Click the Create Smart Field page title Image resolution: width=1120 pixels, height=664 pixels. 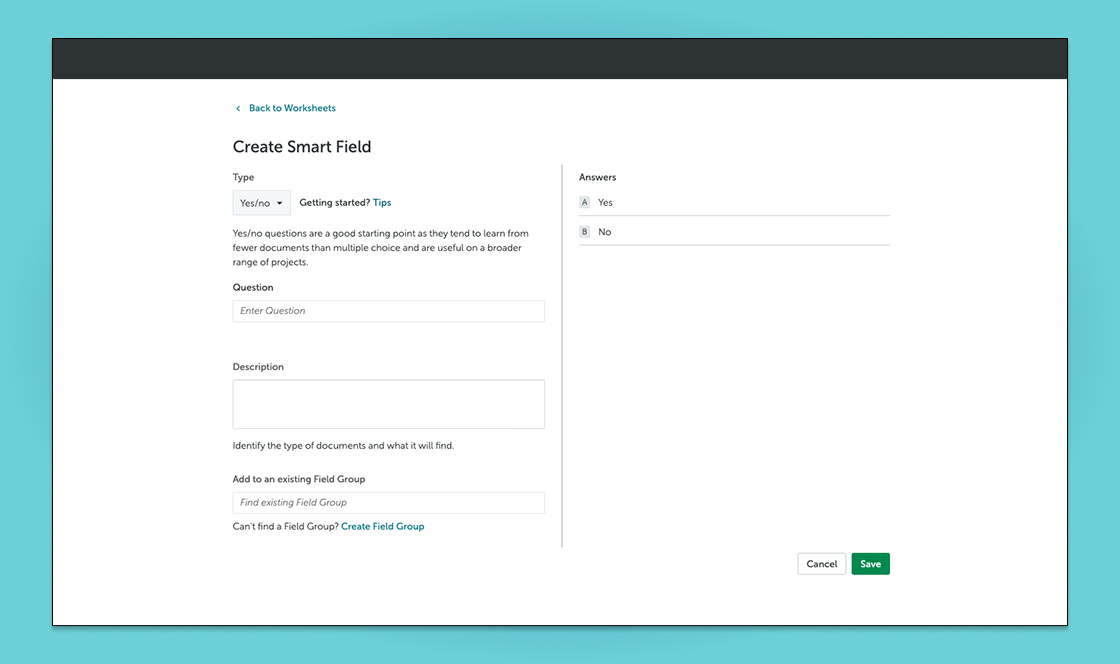coord(301,146)
